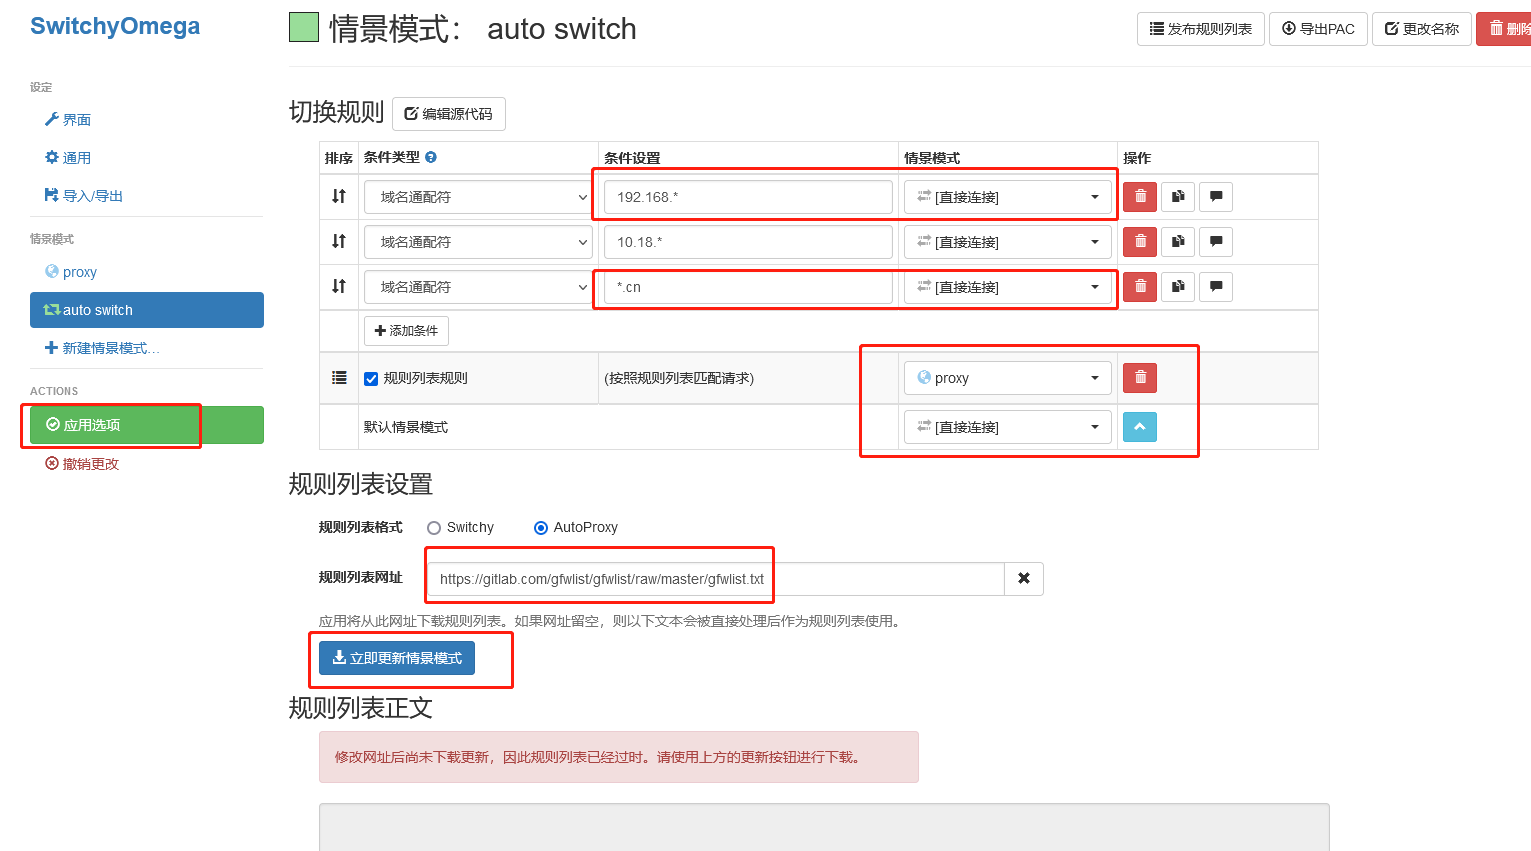Click the 10.18.* condition input
Image resolution: width=1531 pixels, height=851 pixels.
tap(748, 242)
